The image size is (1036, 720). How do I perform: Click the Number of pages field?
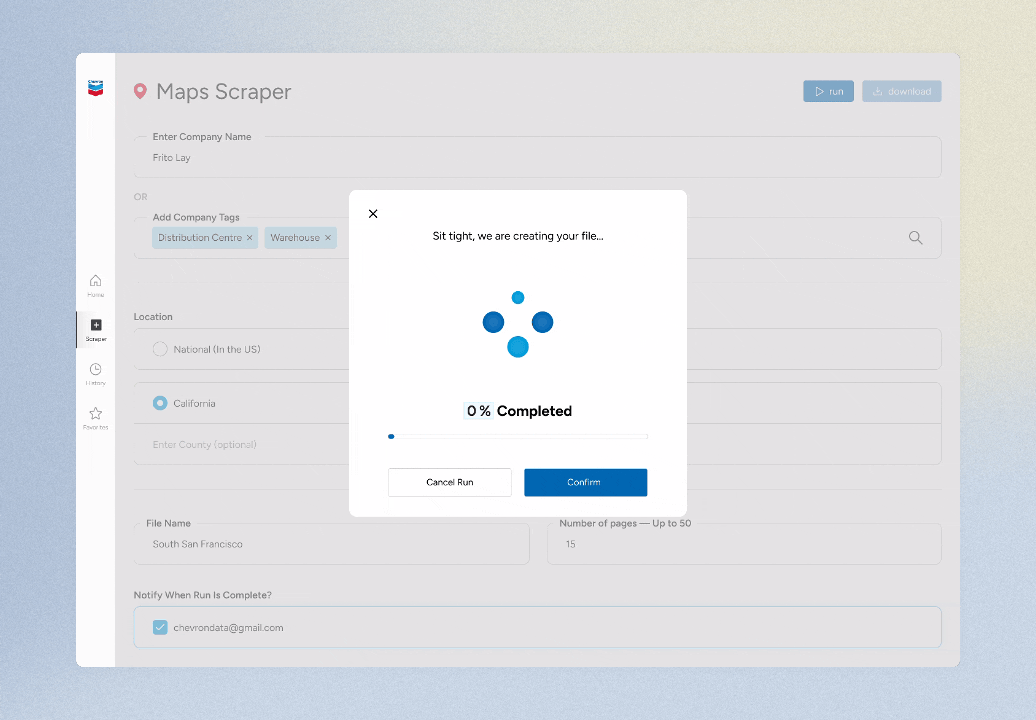(744, 544)
